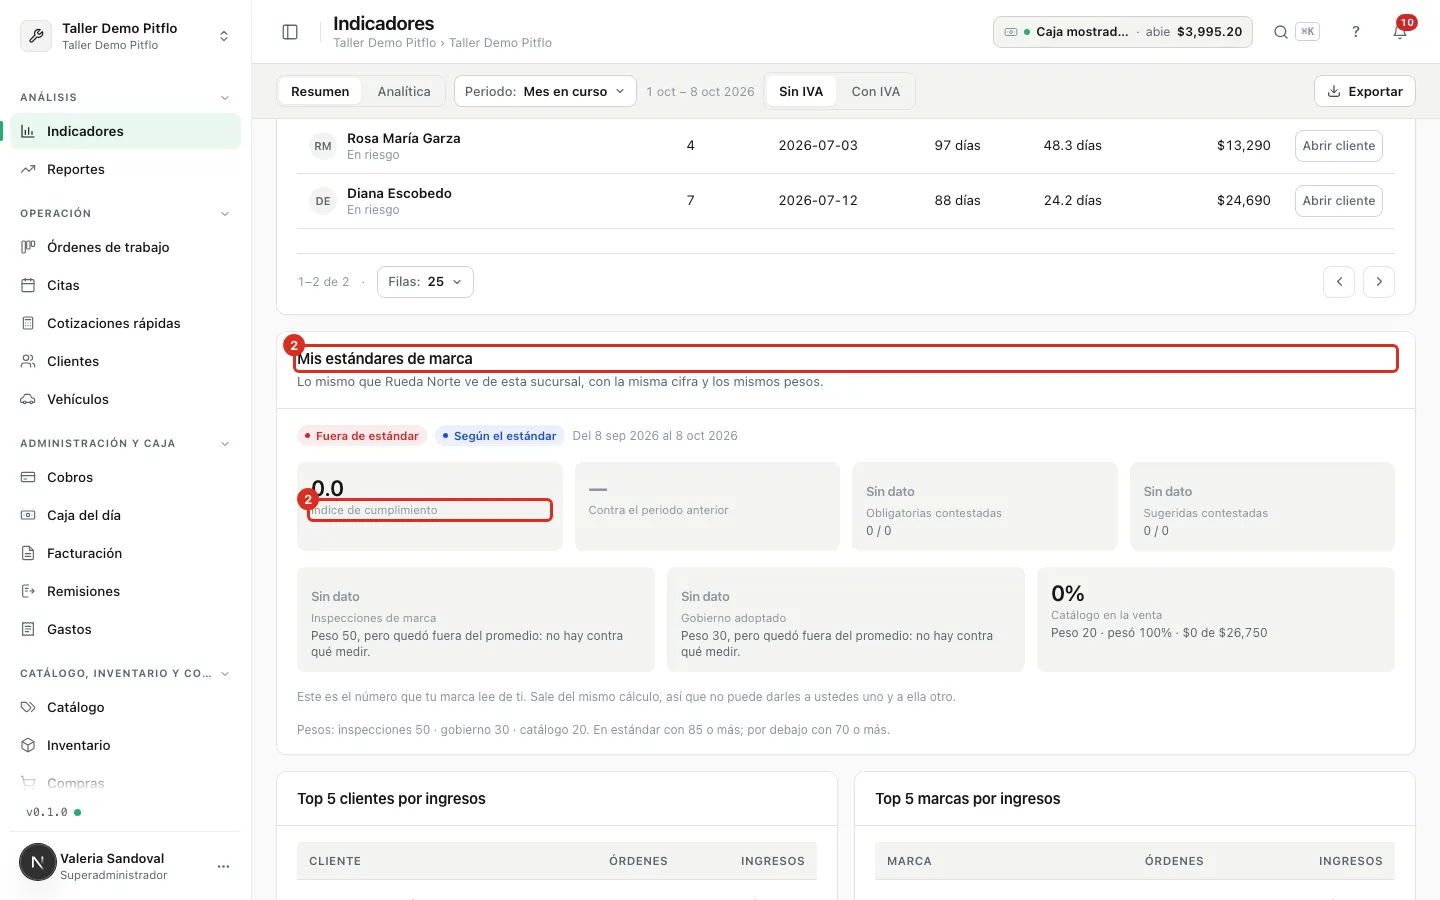Switch to the Con IVA option
The height and width of the screenshot is (900, 1440).
(876, 91)
